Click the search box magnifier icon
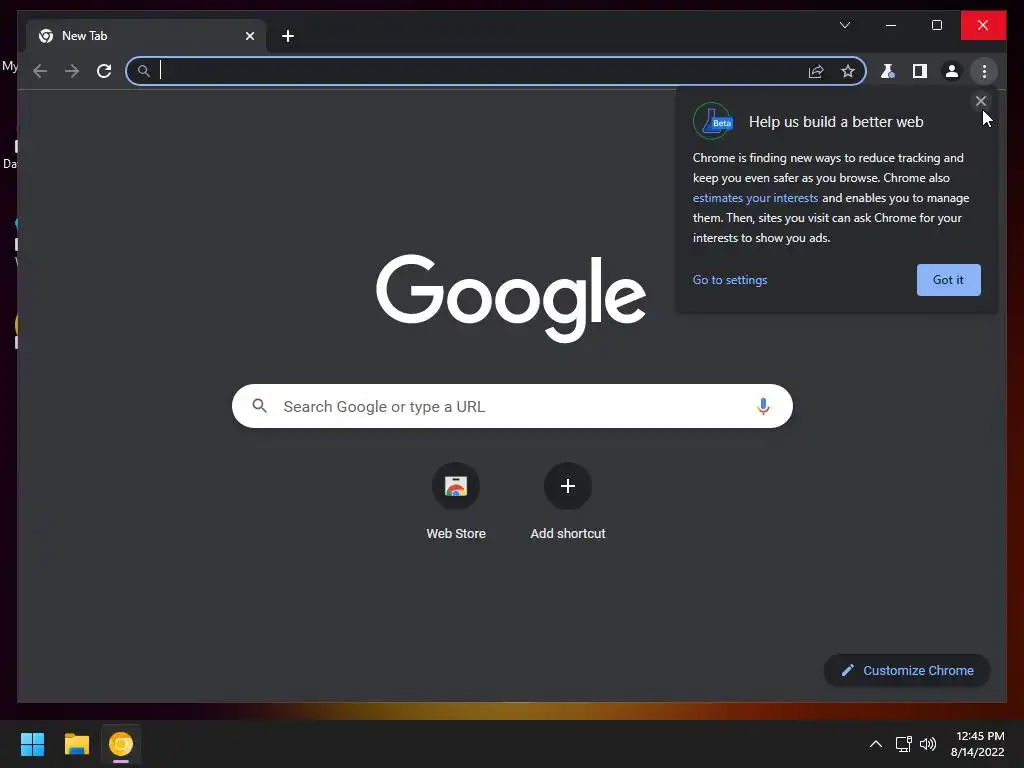 pyautogui.click(x=259, y=406)
